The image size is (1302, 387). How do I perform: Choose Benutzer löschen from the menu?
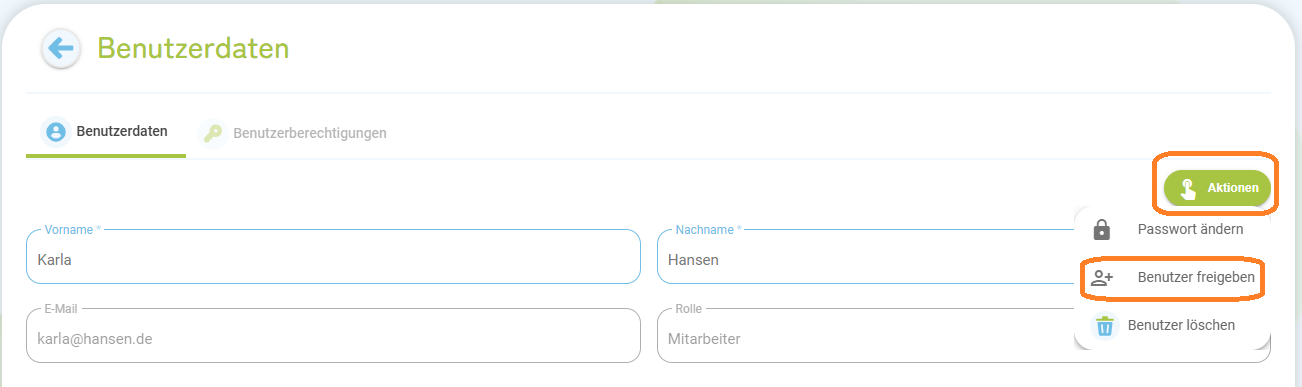click(1172, 325)
